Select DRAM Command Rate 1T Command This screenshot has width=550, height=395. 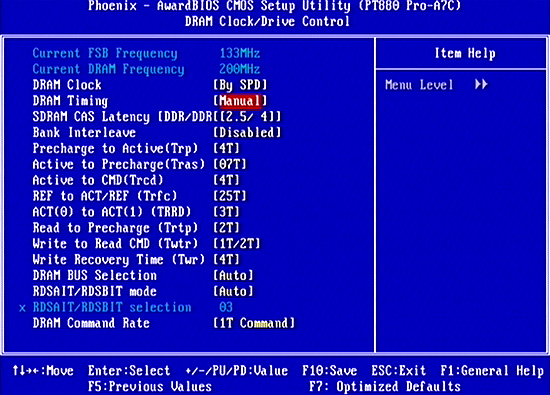tap(254, 323)
